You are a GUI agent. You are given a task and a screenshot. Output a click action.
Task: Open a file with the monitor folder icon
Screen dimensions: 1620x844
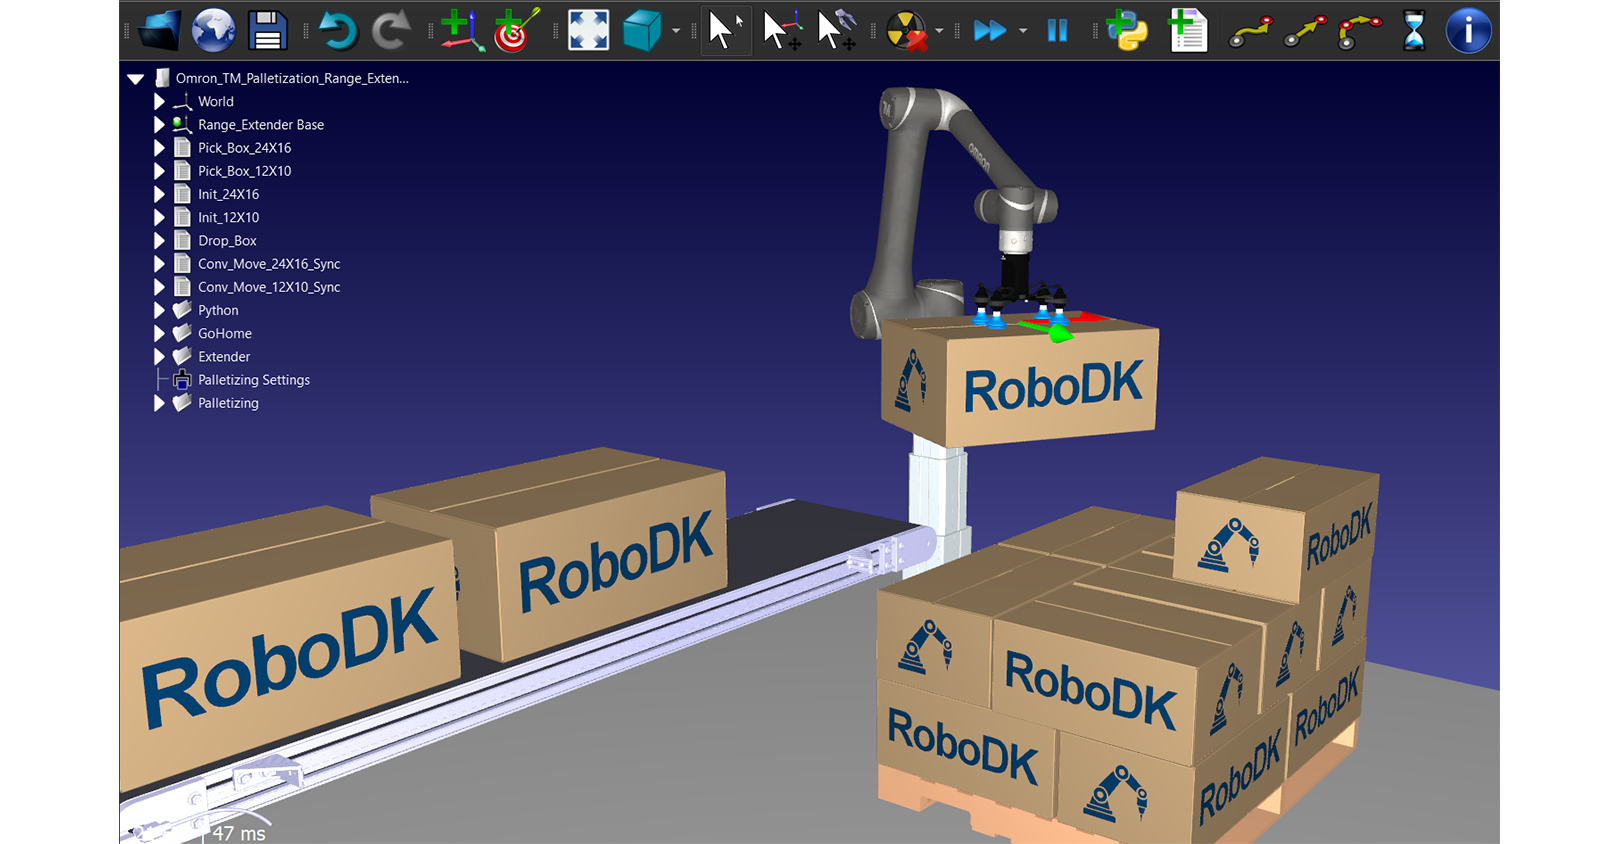click(158, 31)
